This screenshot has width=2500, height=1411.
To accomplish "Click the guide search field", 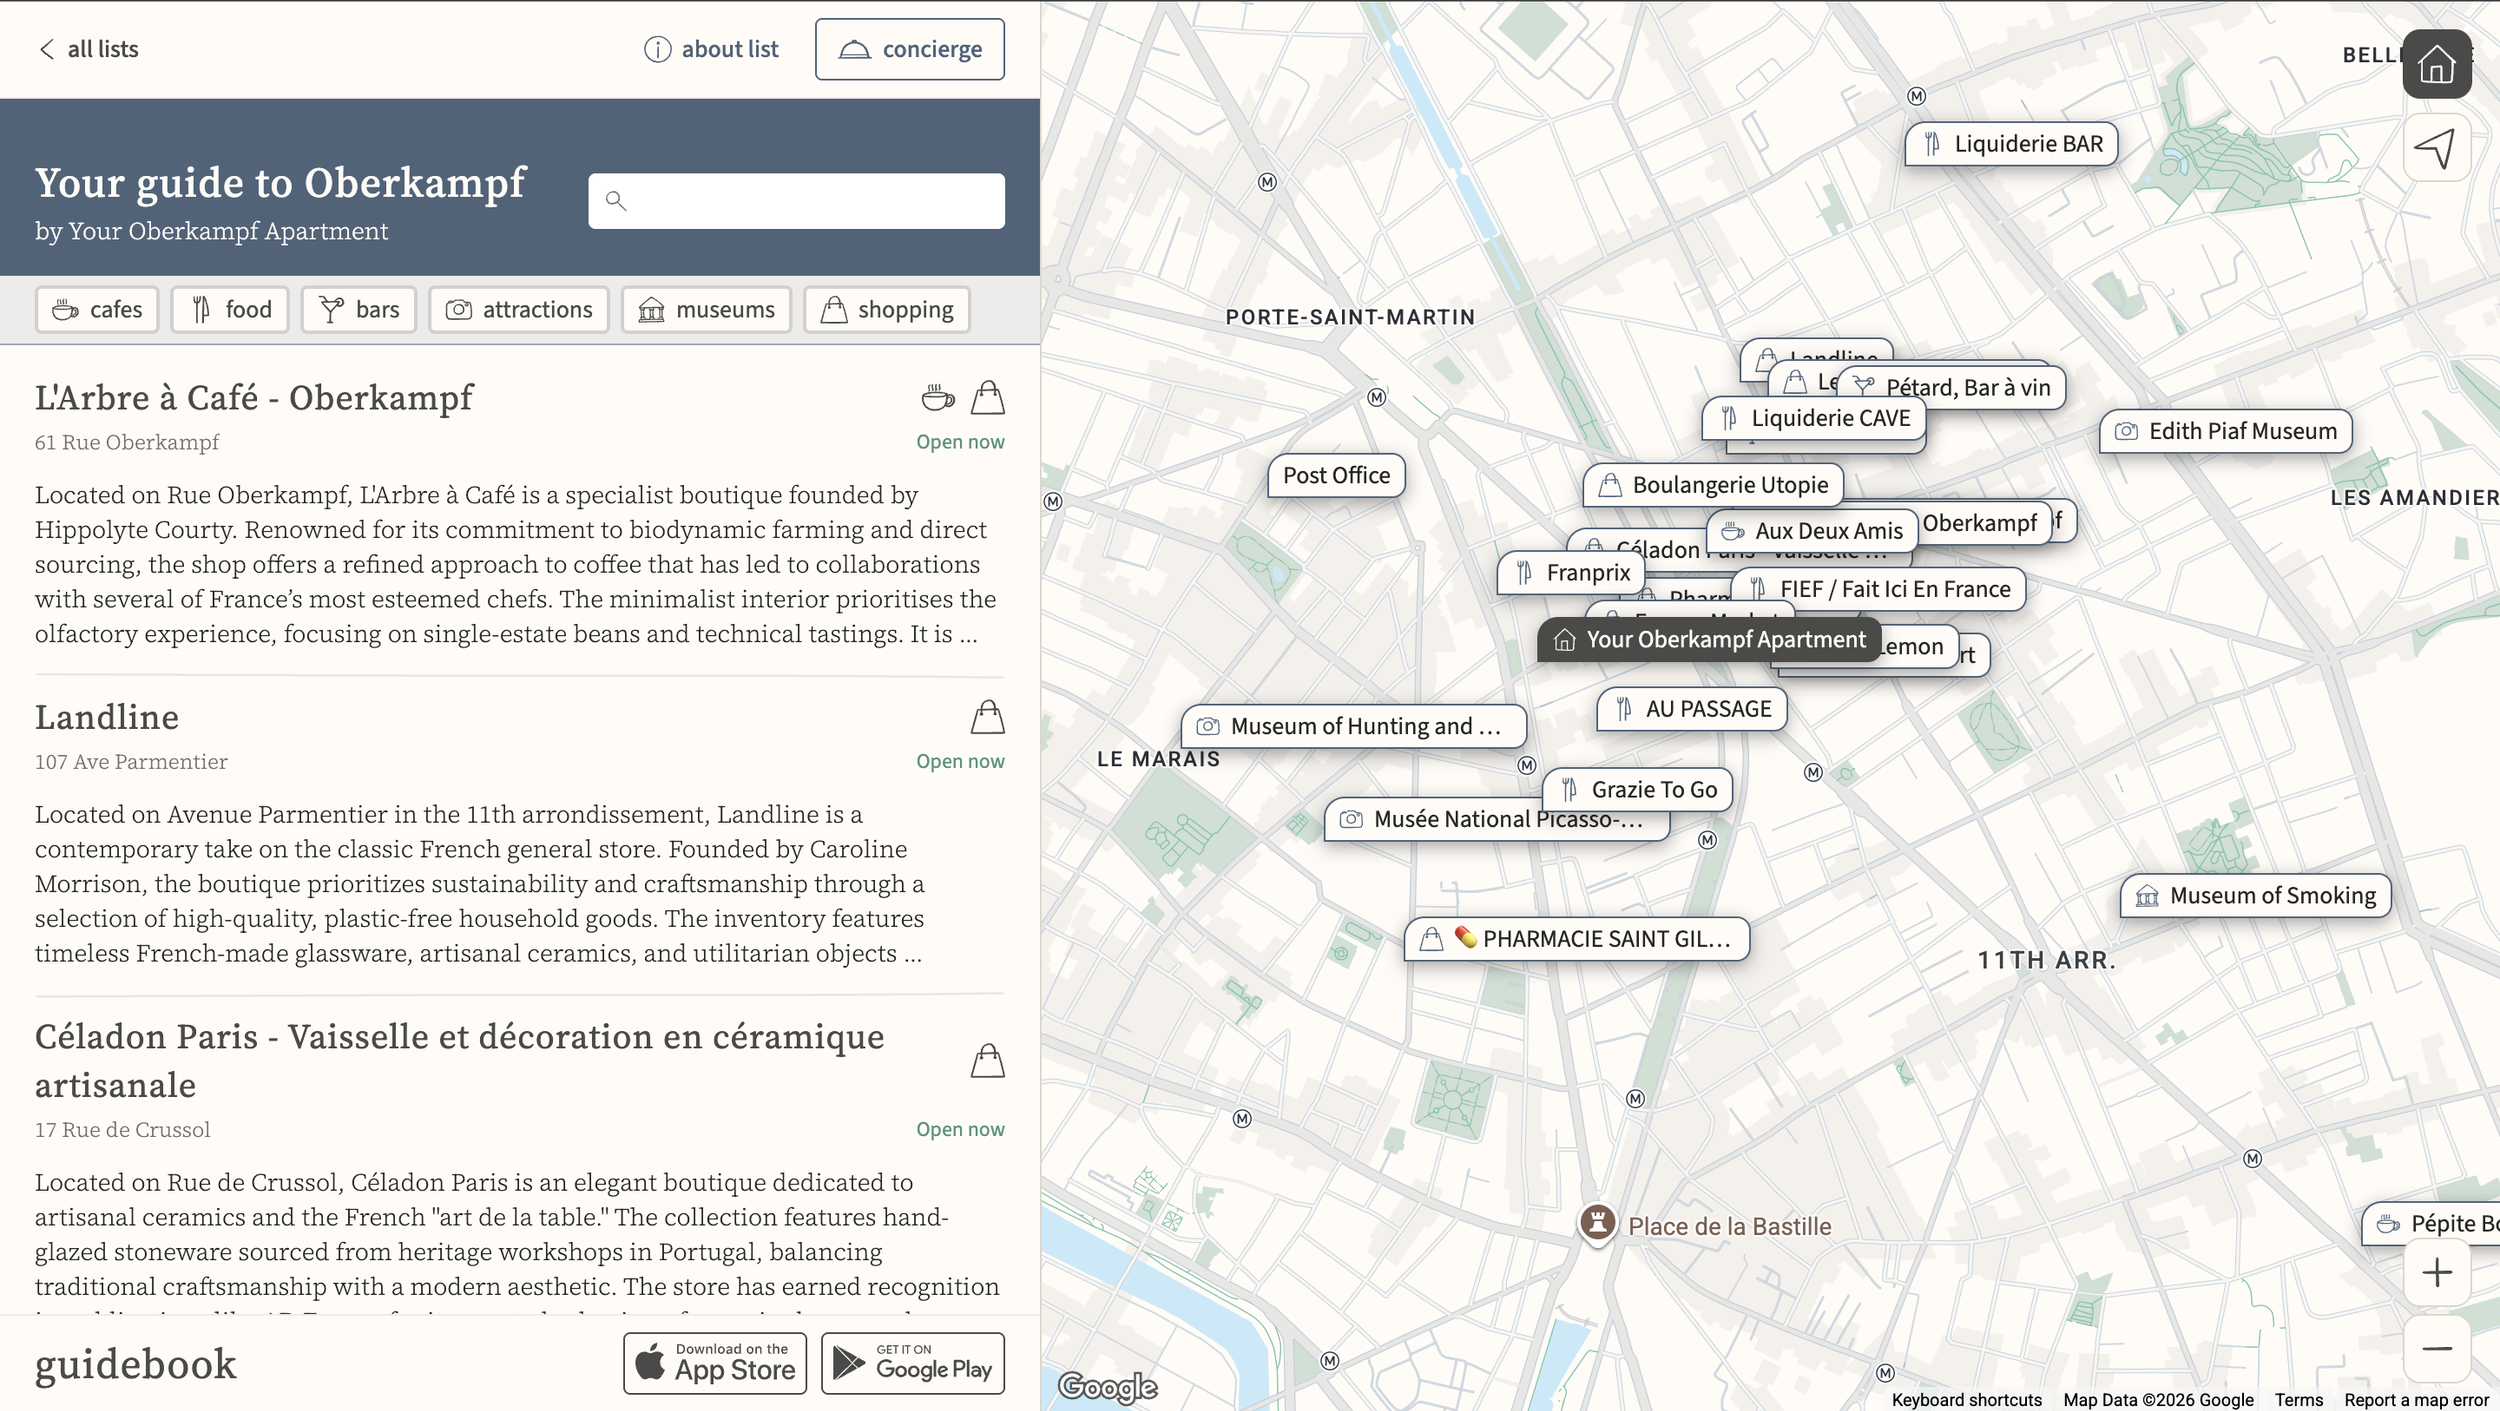I will pyautogui.click(x=796, y=201).
